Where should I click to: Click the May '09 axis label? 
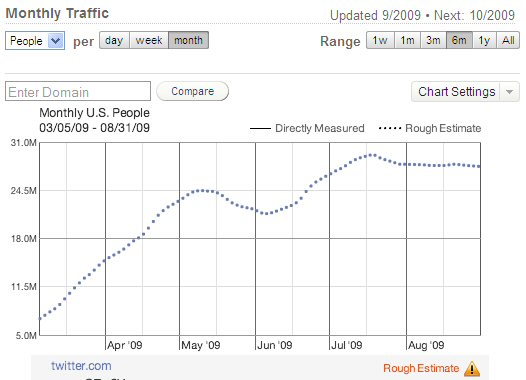pyautogui.click(x=201, y=345)
